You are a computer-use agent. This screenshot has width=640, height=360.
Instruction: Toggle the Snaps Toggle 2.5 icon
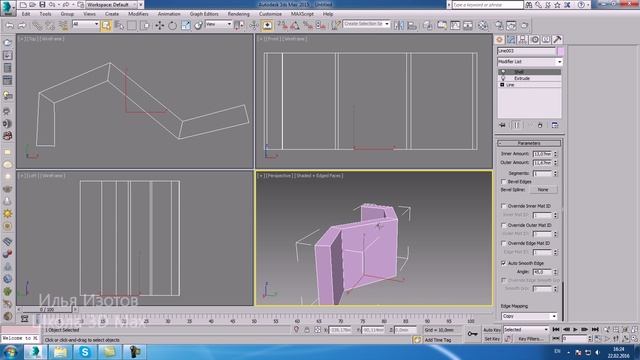point(282,25)
